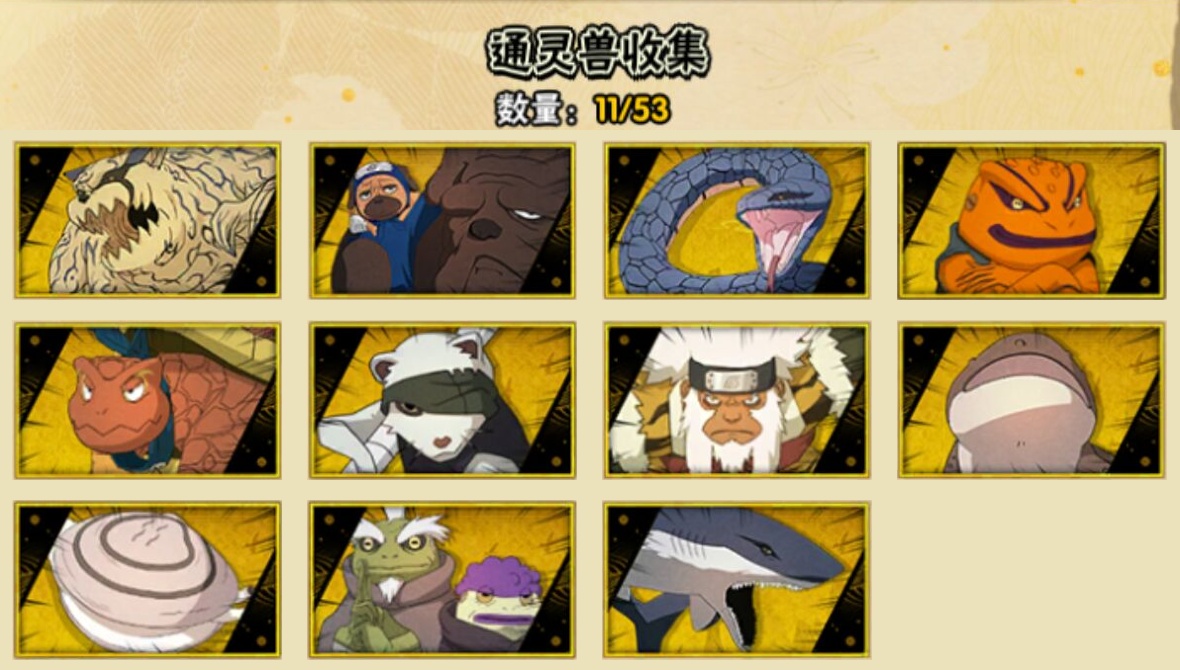Open the blue giant snake card

click(736, 220)
